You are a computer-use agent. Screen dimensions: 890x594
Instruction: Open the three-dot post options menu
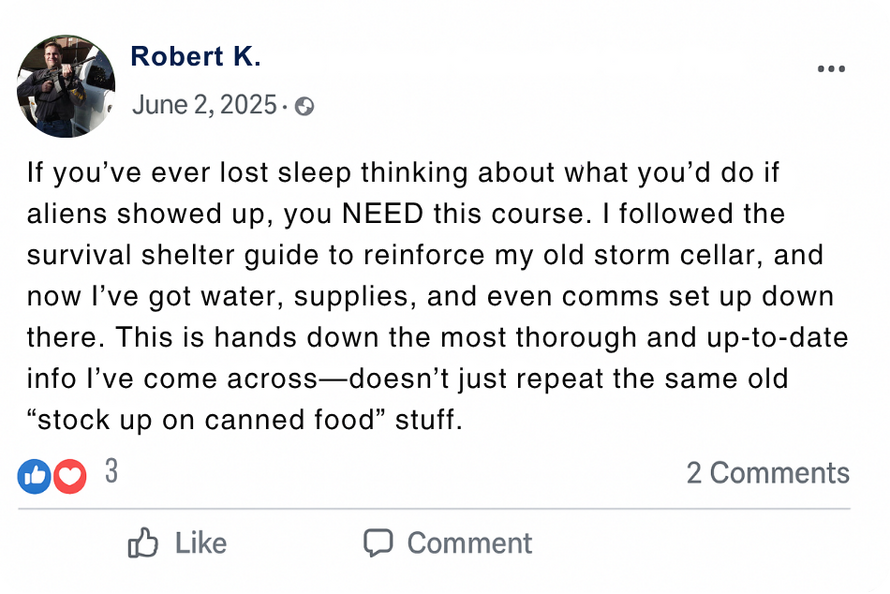[x=831, y=69]
